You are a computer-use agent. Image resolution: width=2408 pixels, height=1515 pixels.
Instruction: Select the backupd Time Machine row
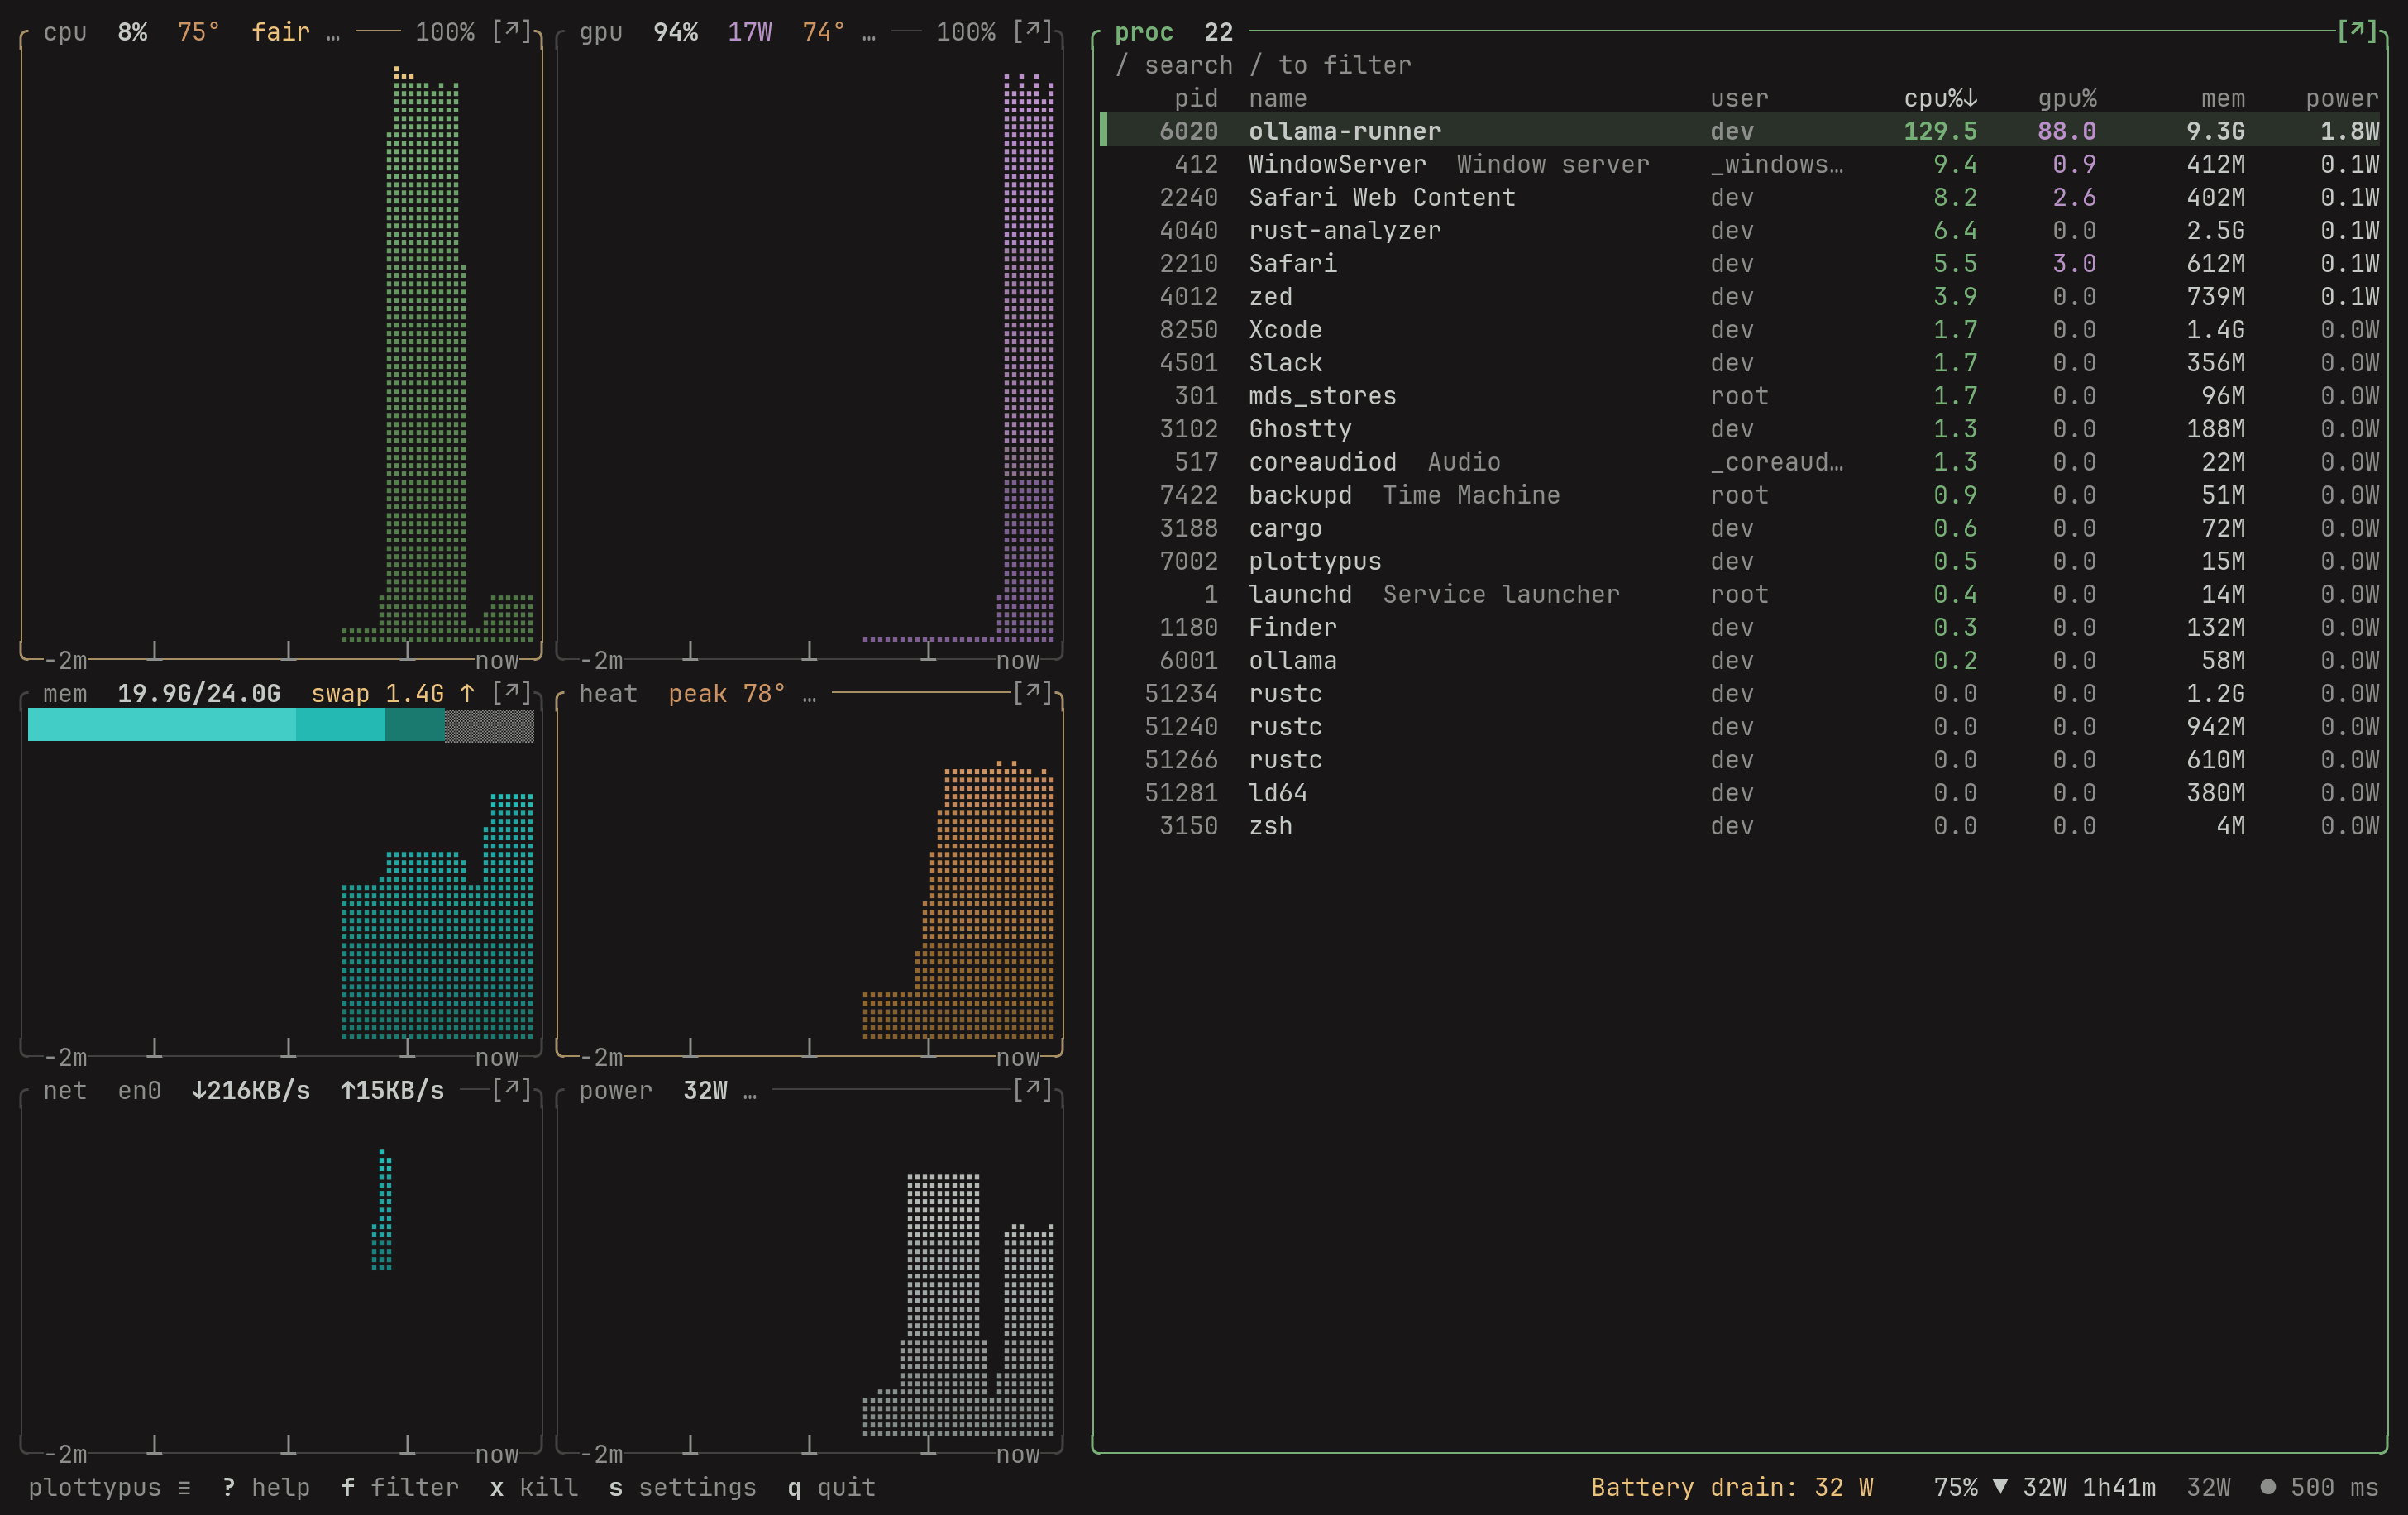[x=1740, y=494]
